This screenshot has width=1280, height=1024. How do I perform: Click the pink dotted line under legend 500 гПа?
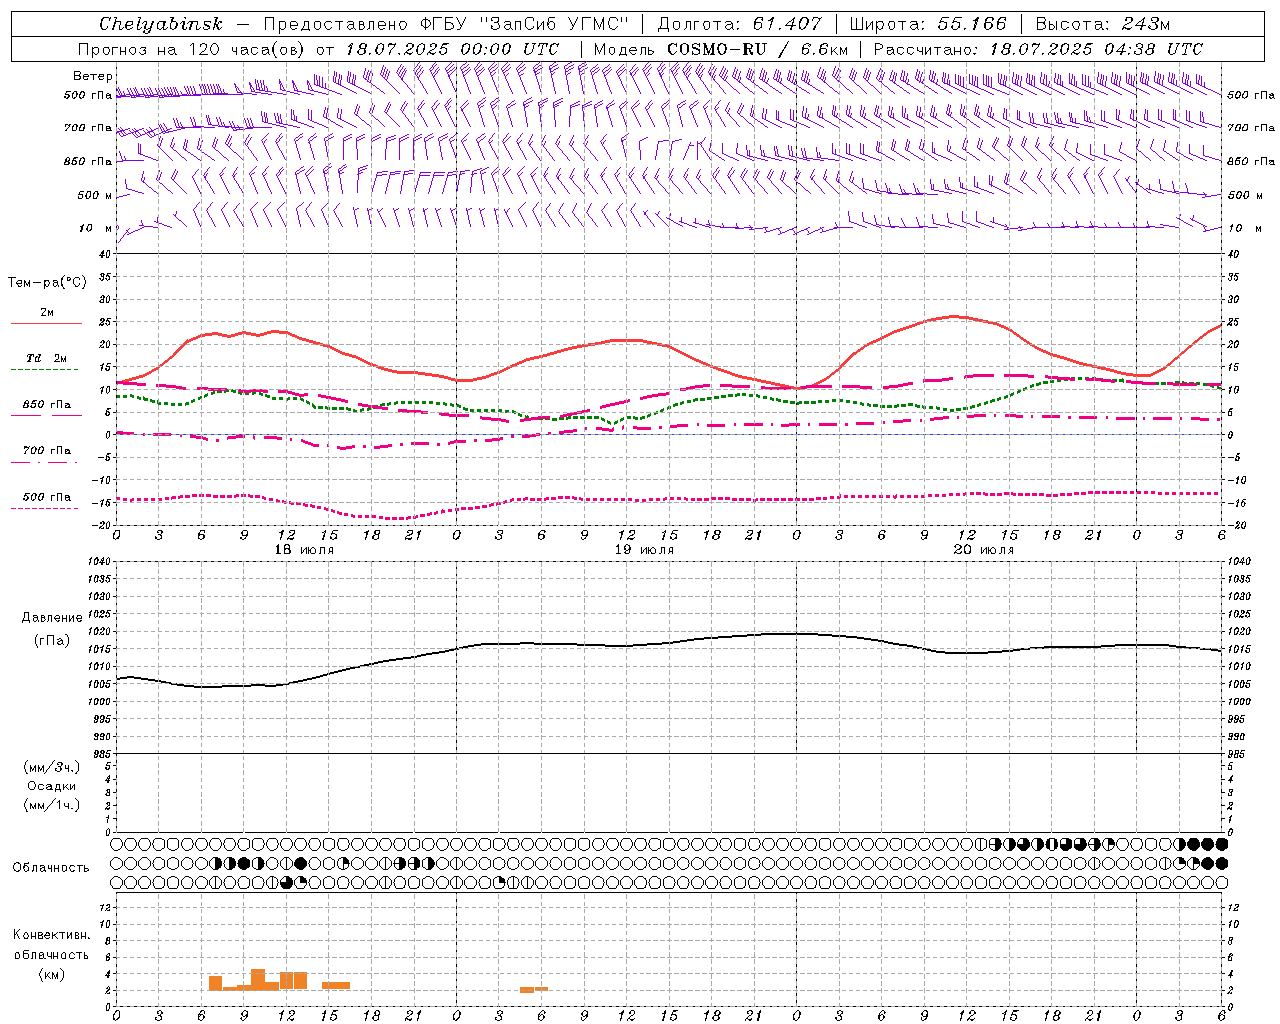point(45,508)
